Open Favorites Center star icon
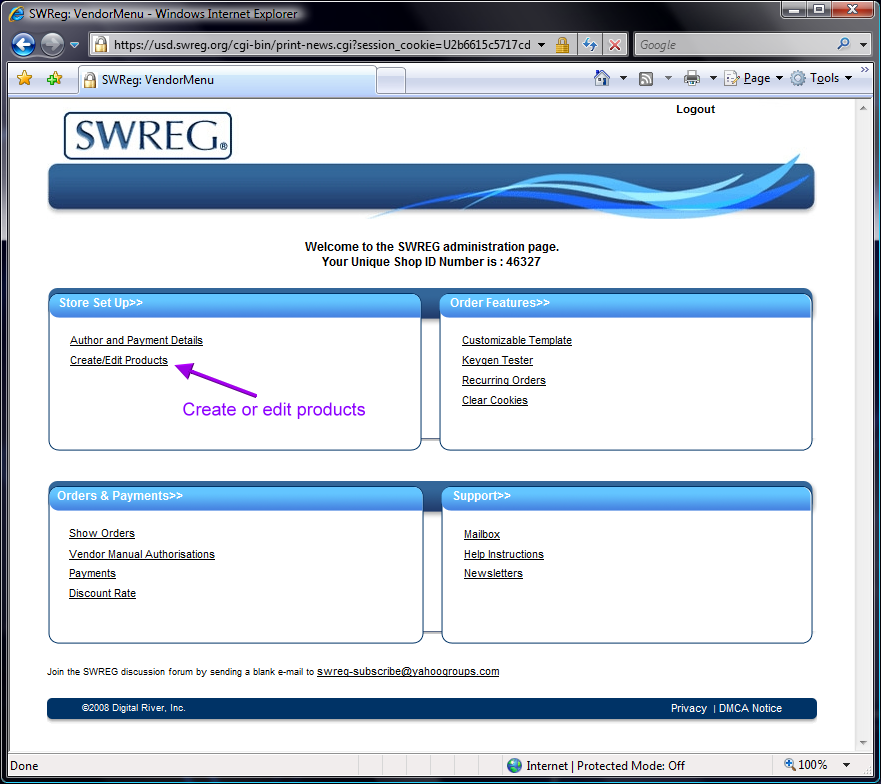 25,79
